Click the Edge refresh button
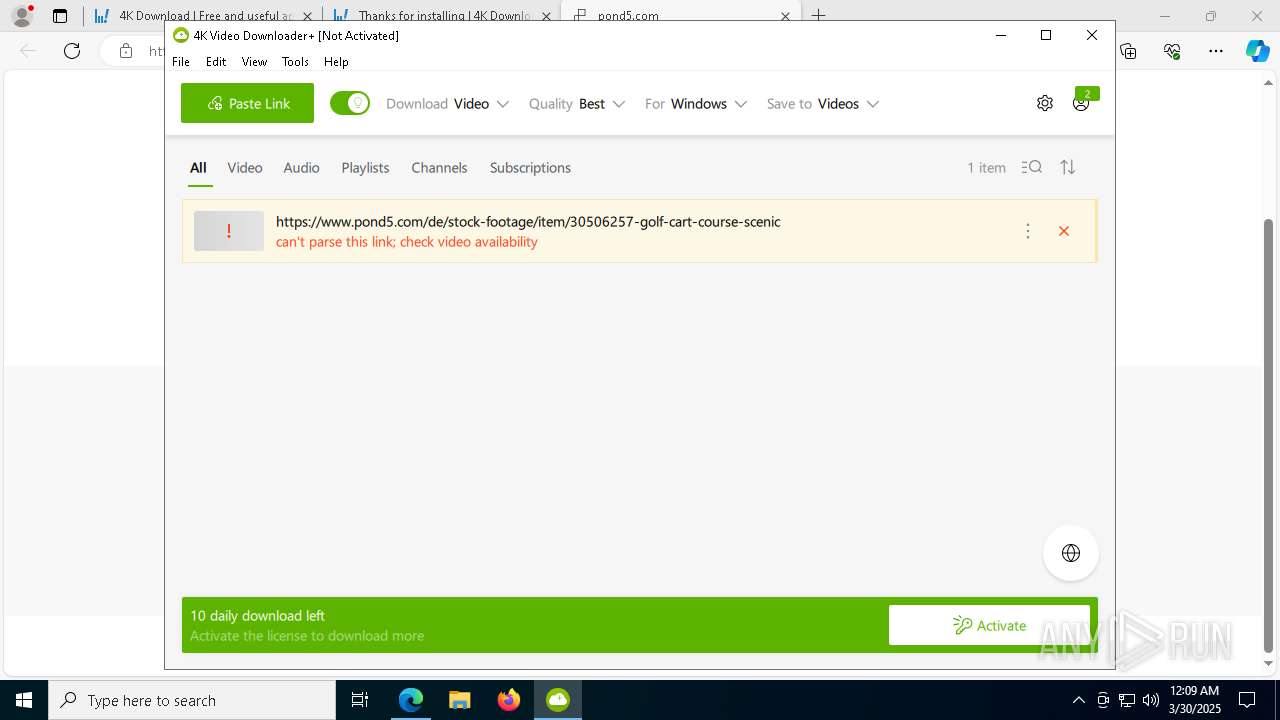 click(x=72, y=51)
